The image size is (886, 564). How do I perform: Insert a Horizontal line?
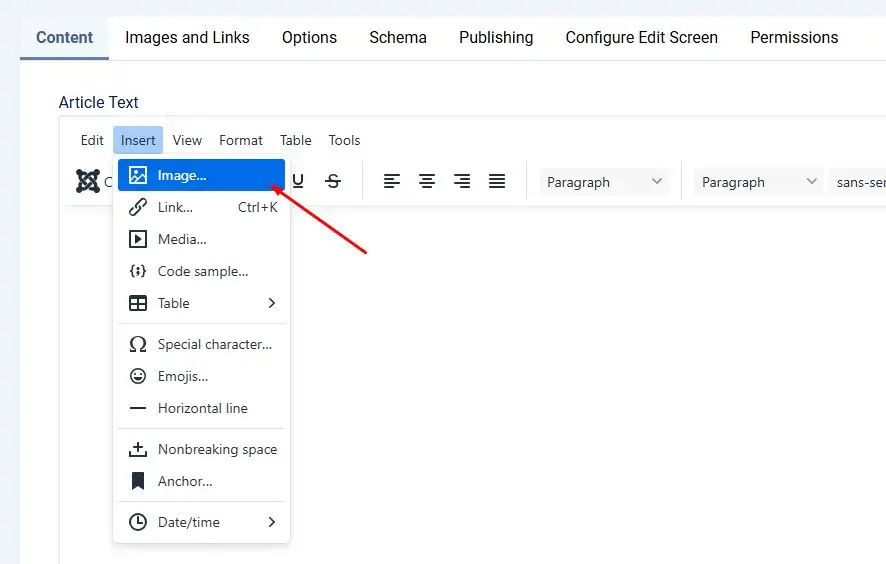(x=201, y=408)
